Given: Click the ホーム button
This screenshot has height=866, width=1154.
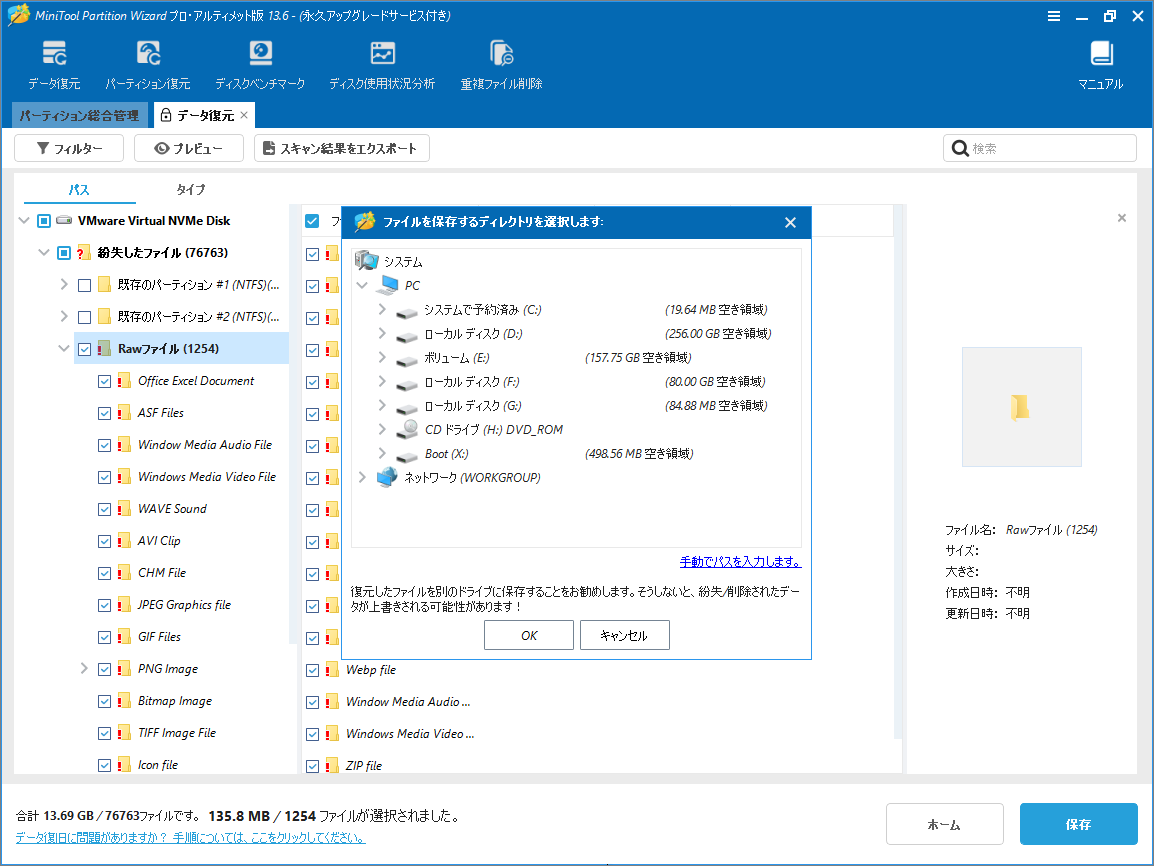Looking at the screenshot, I should tap(944, 825).
